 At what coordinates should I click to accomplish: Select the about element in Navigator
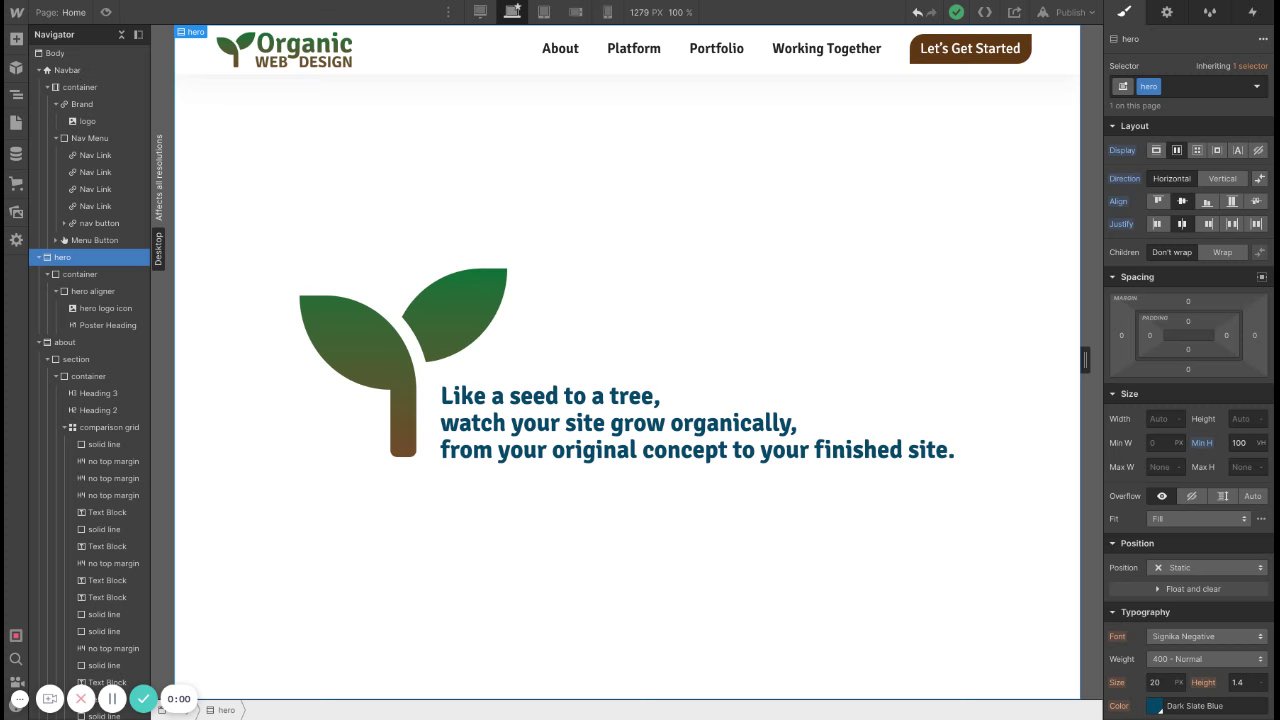[65, 342]
